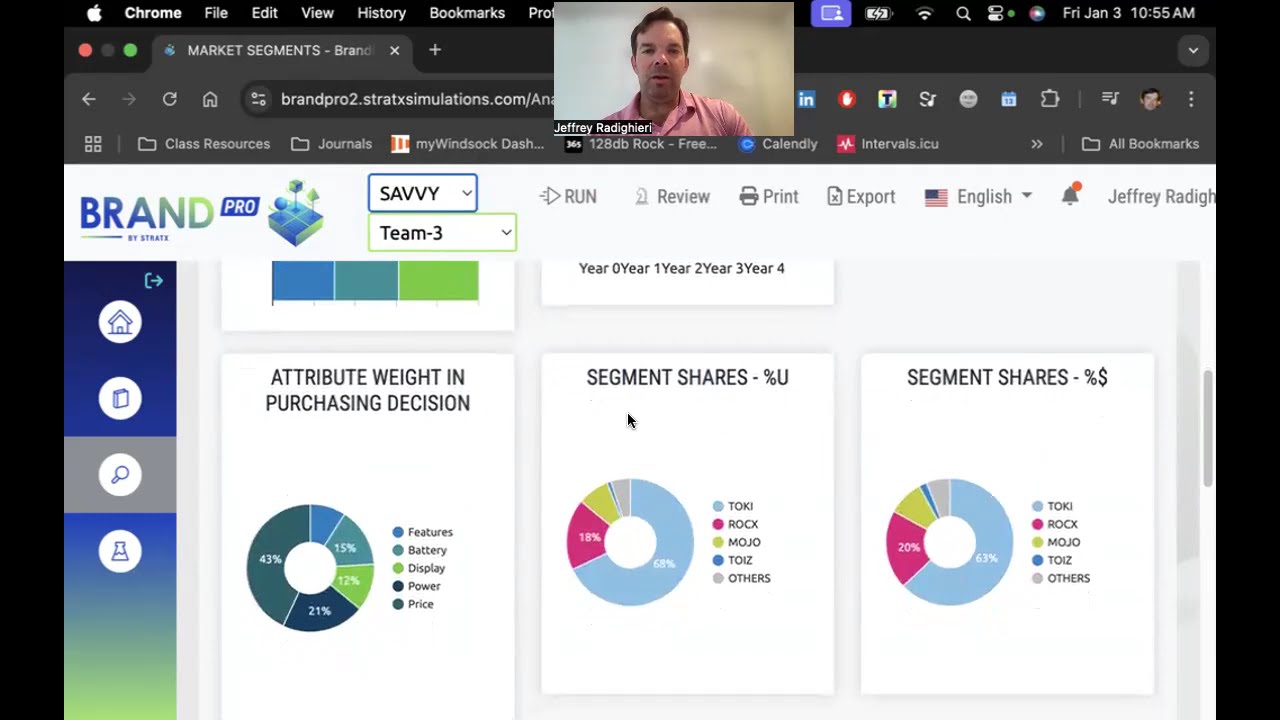Open the Home icon in the sidebar
1280x720 pixels.
pyautogui.click(x=120, y=322)
